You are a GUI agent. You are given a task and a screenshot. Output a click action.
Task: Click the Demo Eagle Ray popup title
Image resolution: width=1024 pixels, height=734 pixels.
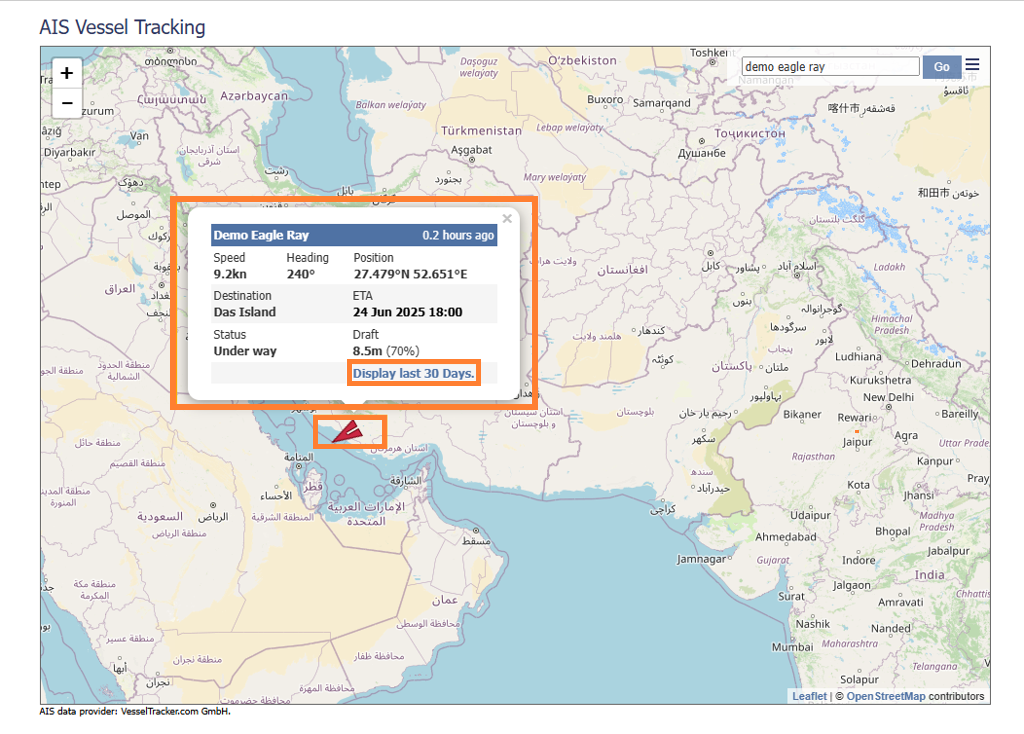click(261, 236)
